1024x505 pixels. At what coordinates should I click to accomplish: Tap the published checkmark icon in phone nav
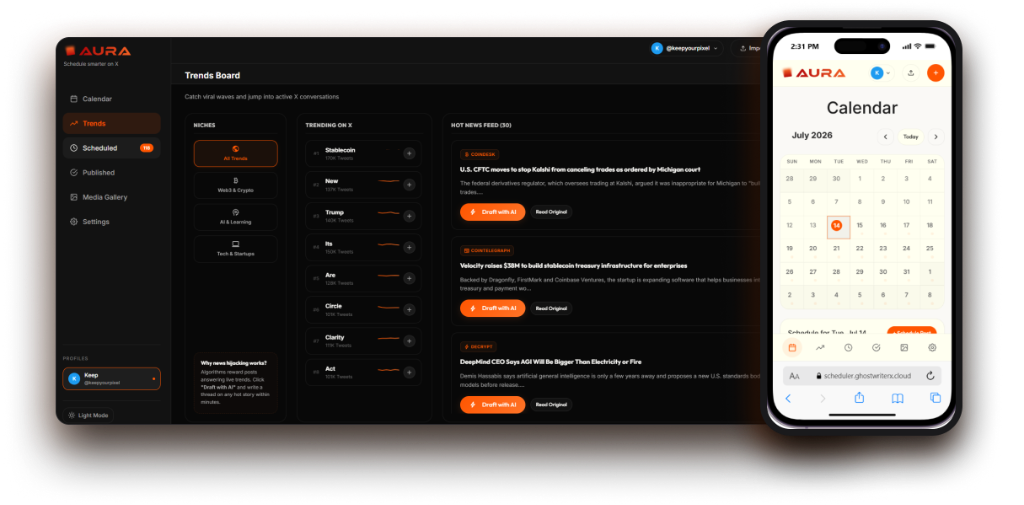[876, 348]
